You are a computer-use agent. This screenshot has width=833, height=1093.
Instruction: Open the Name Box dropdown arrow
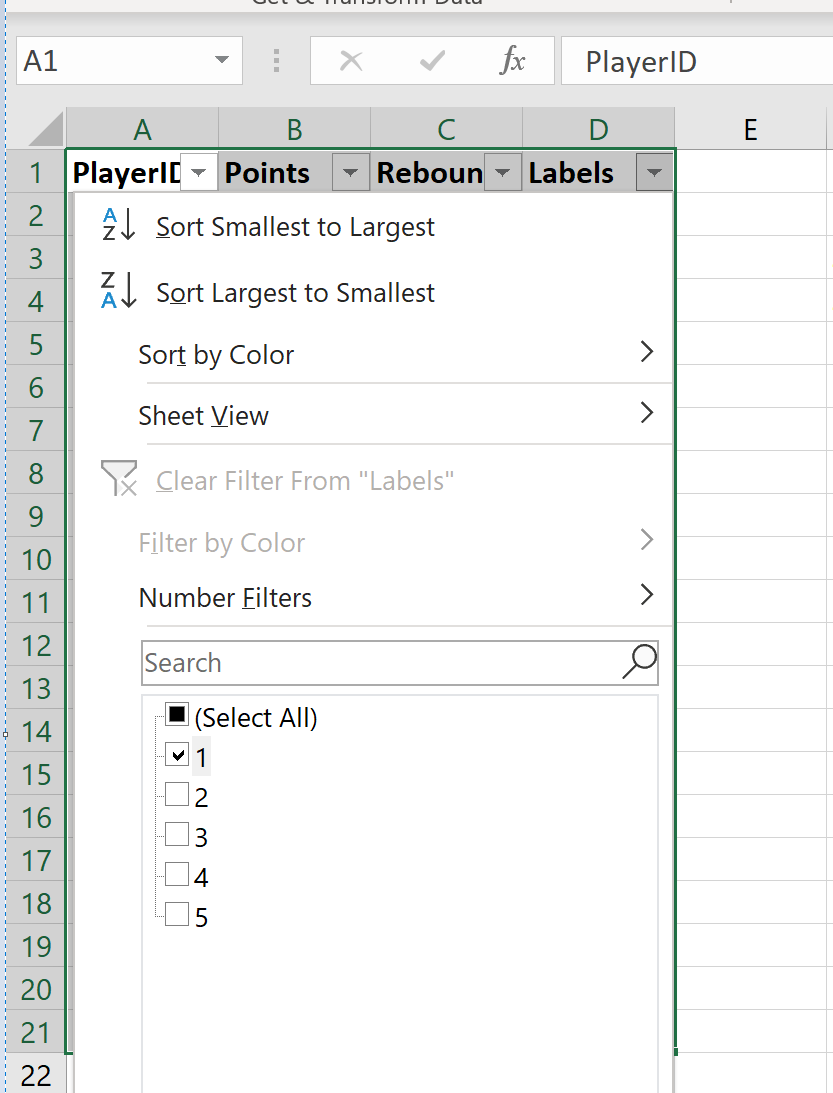[x=222, y=62]
